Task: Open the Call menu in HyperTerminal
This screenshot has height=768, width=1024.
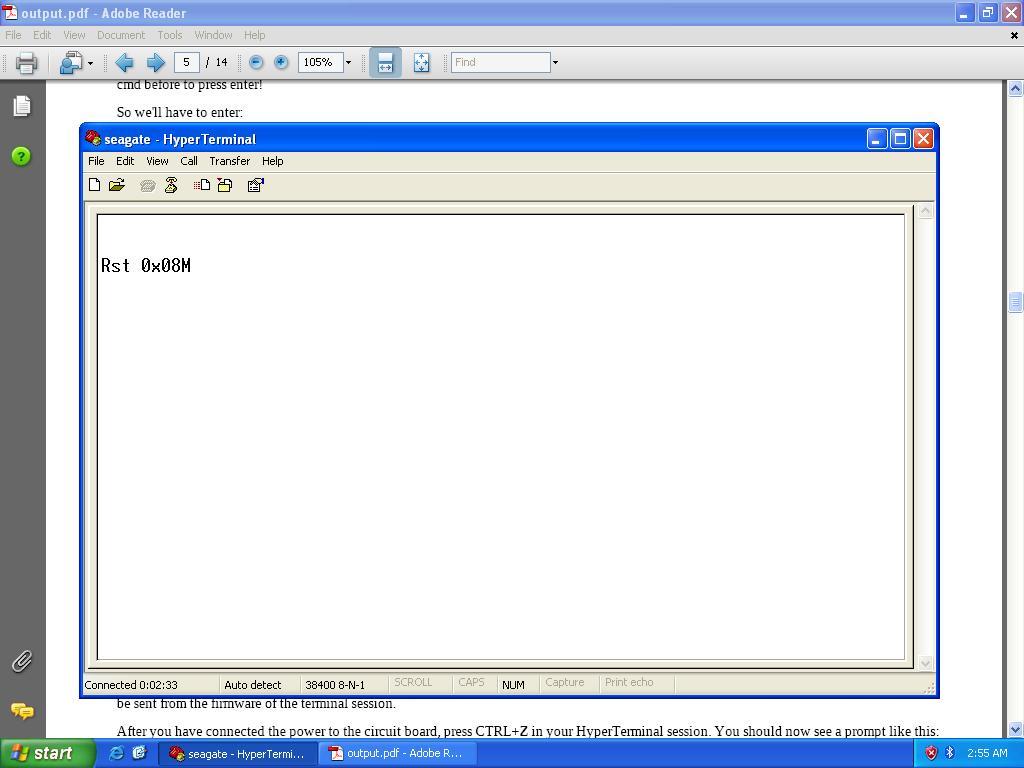Action: click(x=189, y=161)
